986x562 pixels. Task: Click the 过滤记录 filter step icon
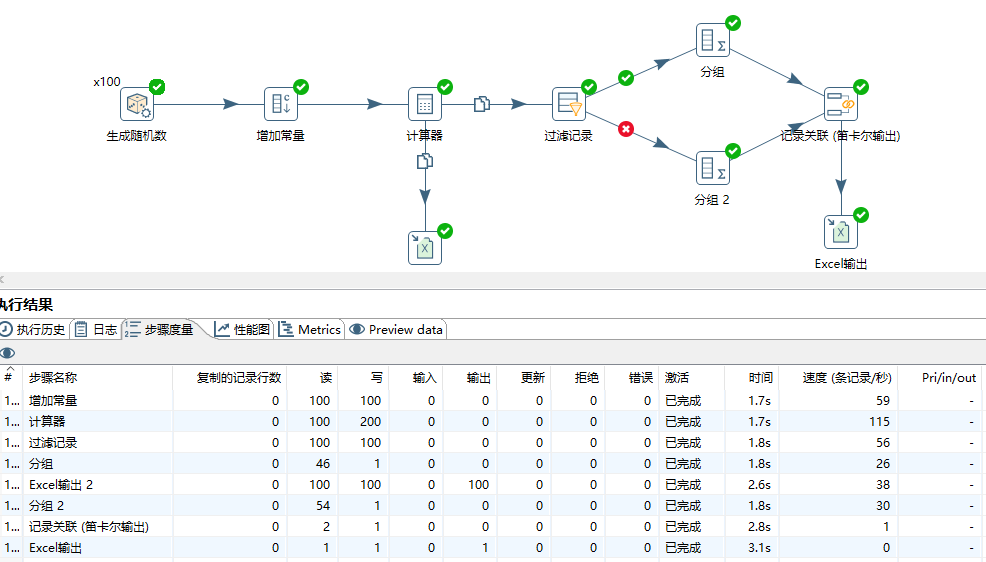[x=568, y=104]
